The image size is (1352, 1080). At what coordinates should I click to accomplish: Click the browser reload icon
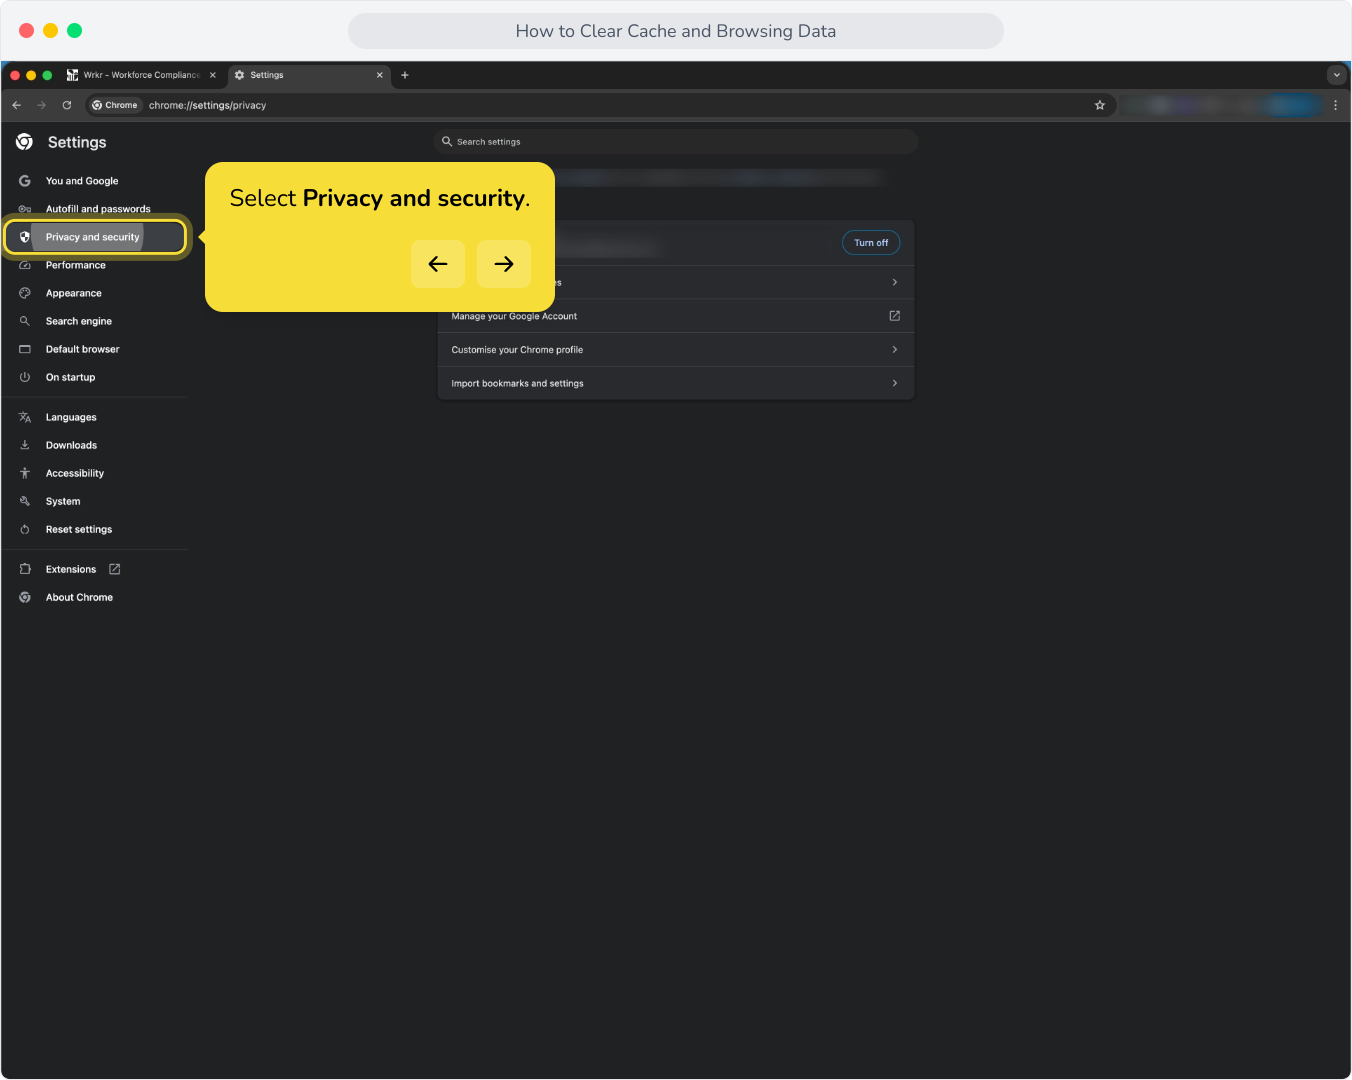click(x=67, y=105)
